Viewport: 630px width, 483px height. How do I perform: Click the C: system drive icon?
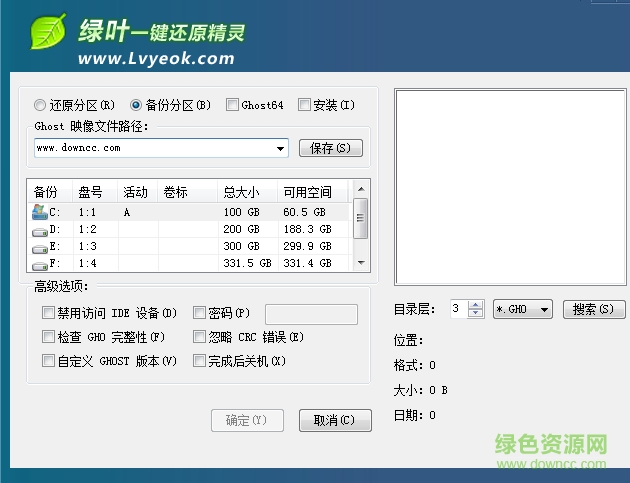click(40, 212)
